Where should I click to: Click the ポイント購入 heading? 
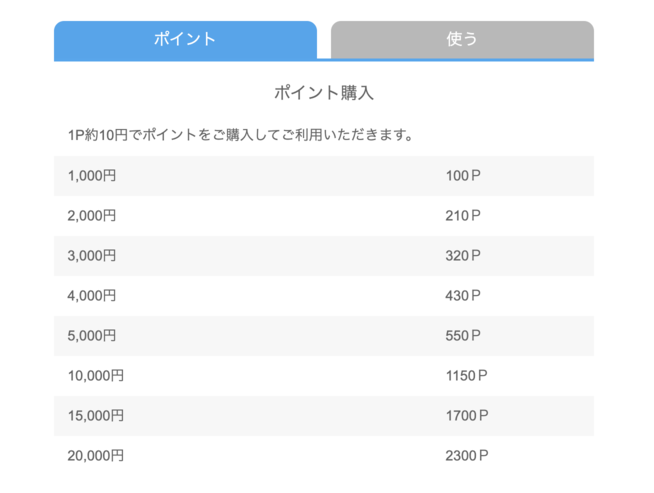[x=323, y=93]
